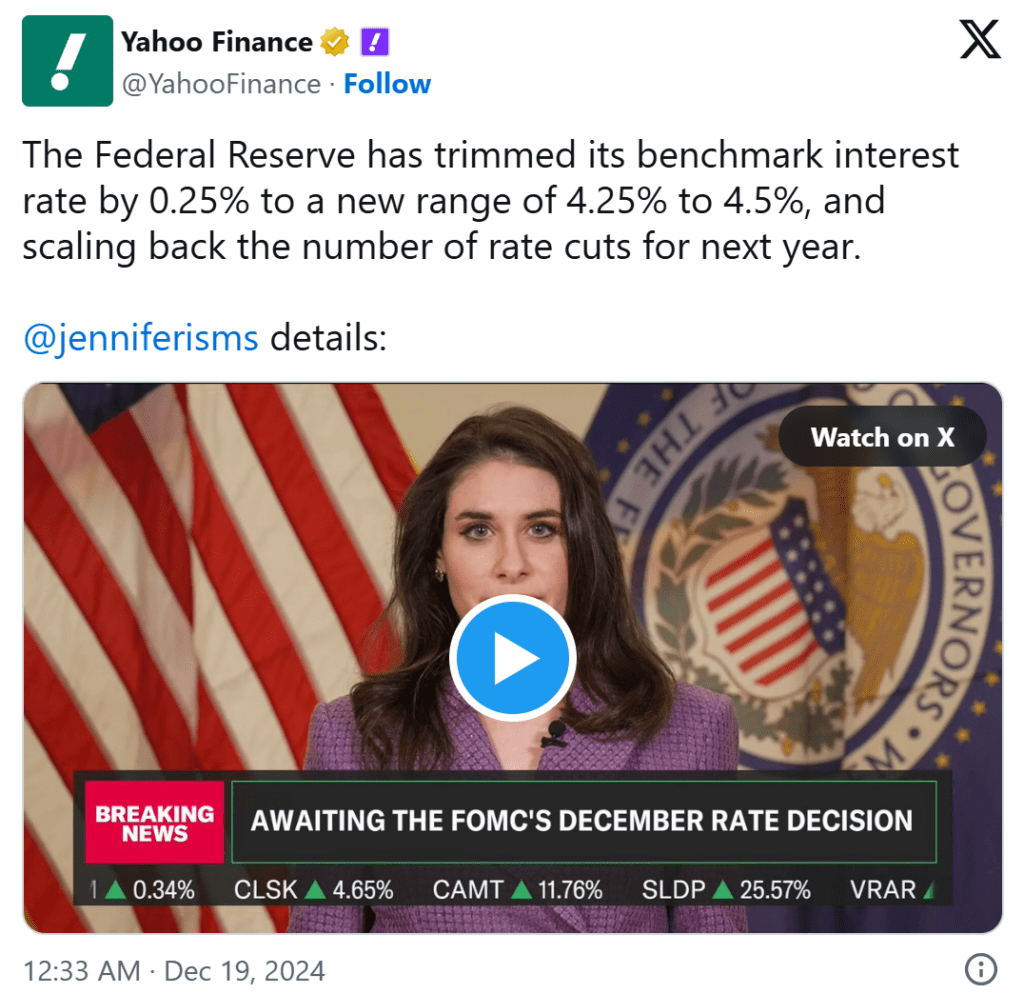Play the Yahoo Finance video
The width and height of the screenshot is (1024, 994).
tap(512, 658)
